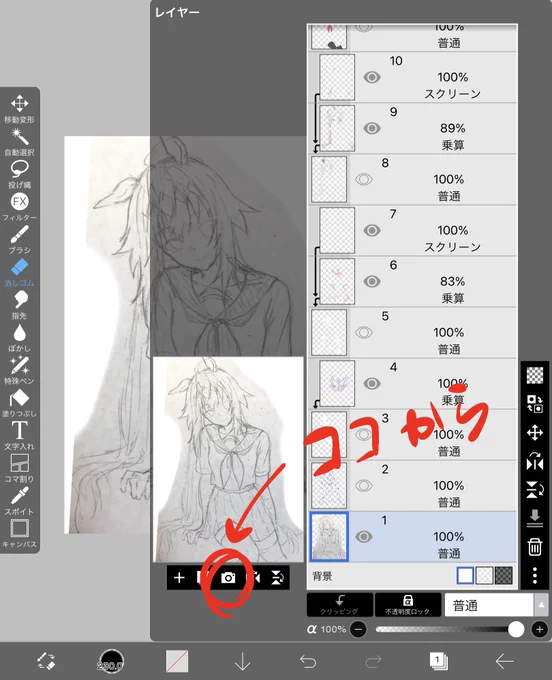Toggle visibility of layer 9

point(372,128)
